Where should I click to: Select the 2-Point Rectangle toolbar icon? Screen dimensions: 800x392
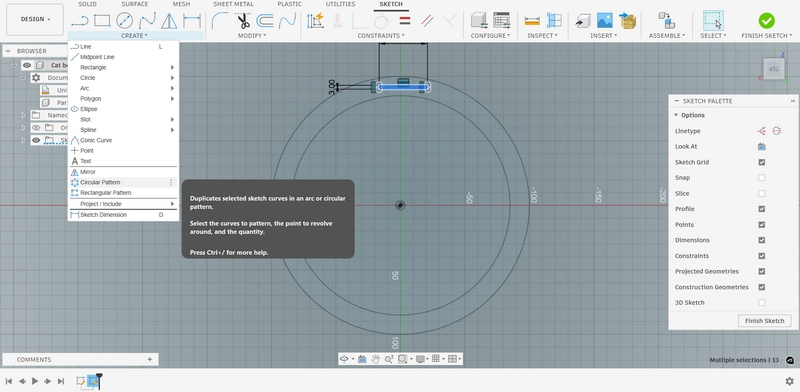pyautogui.click(x=102, y=21)
